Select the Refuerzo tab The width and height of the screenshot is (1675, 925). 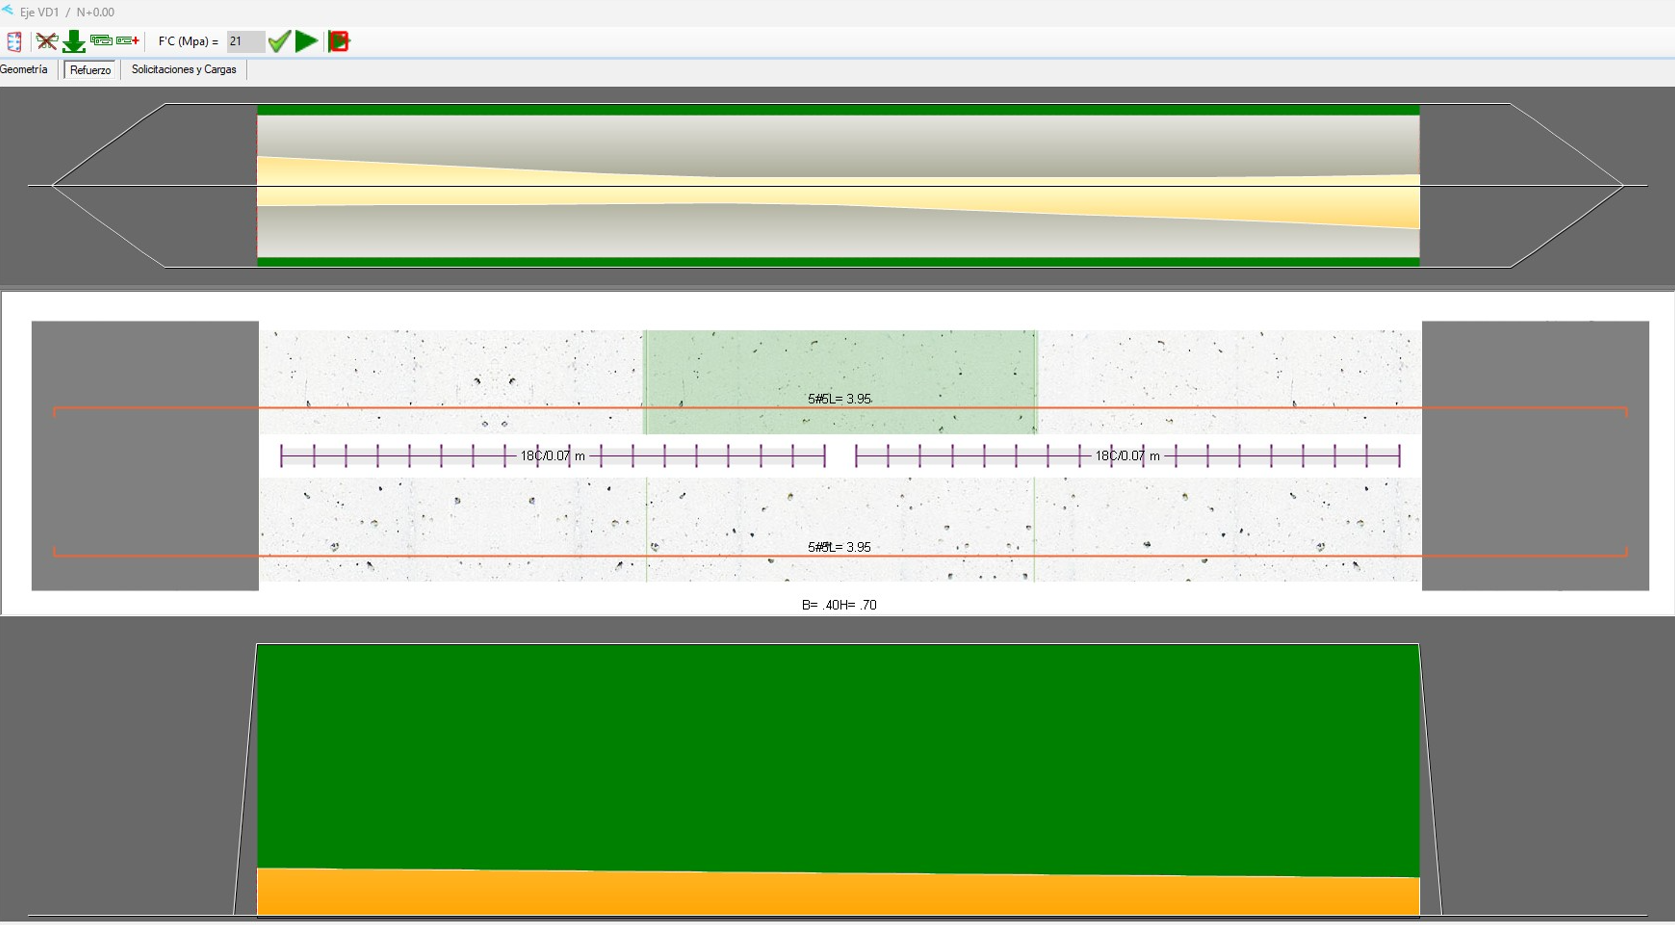[x=90, y=70]
